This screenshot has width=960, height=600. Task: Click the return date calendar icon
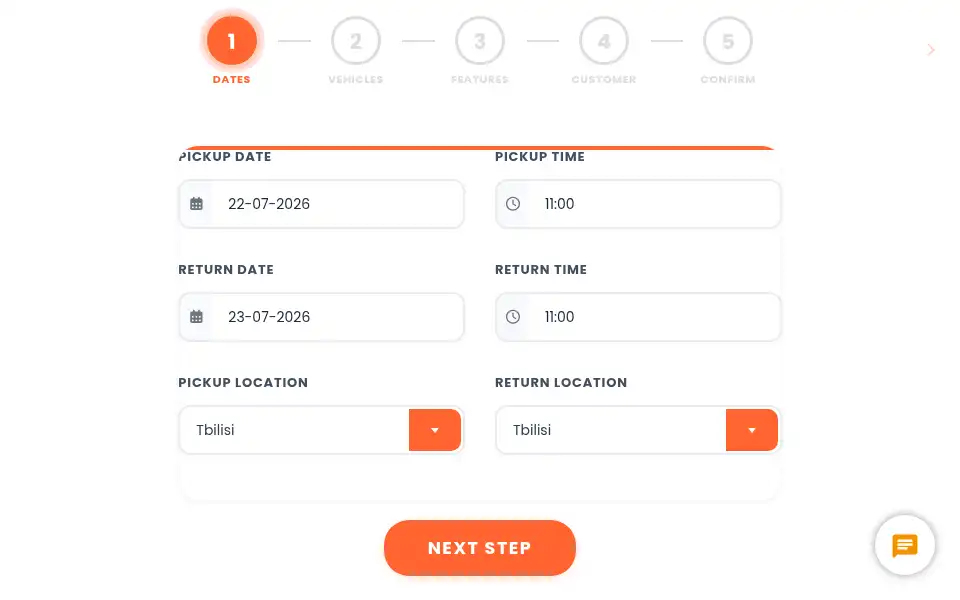(196, 317)
